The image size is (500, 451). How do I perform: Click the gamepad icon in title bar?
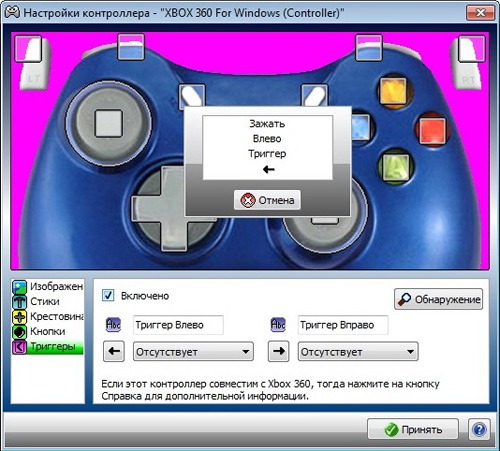coord(12,13)
